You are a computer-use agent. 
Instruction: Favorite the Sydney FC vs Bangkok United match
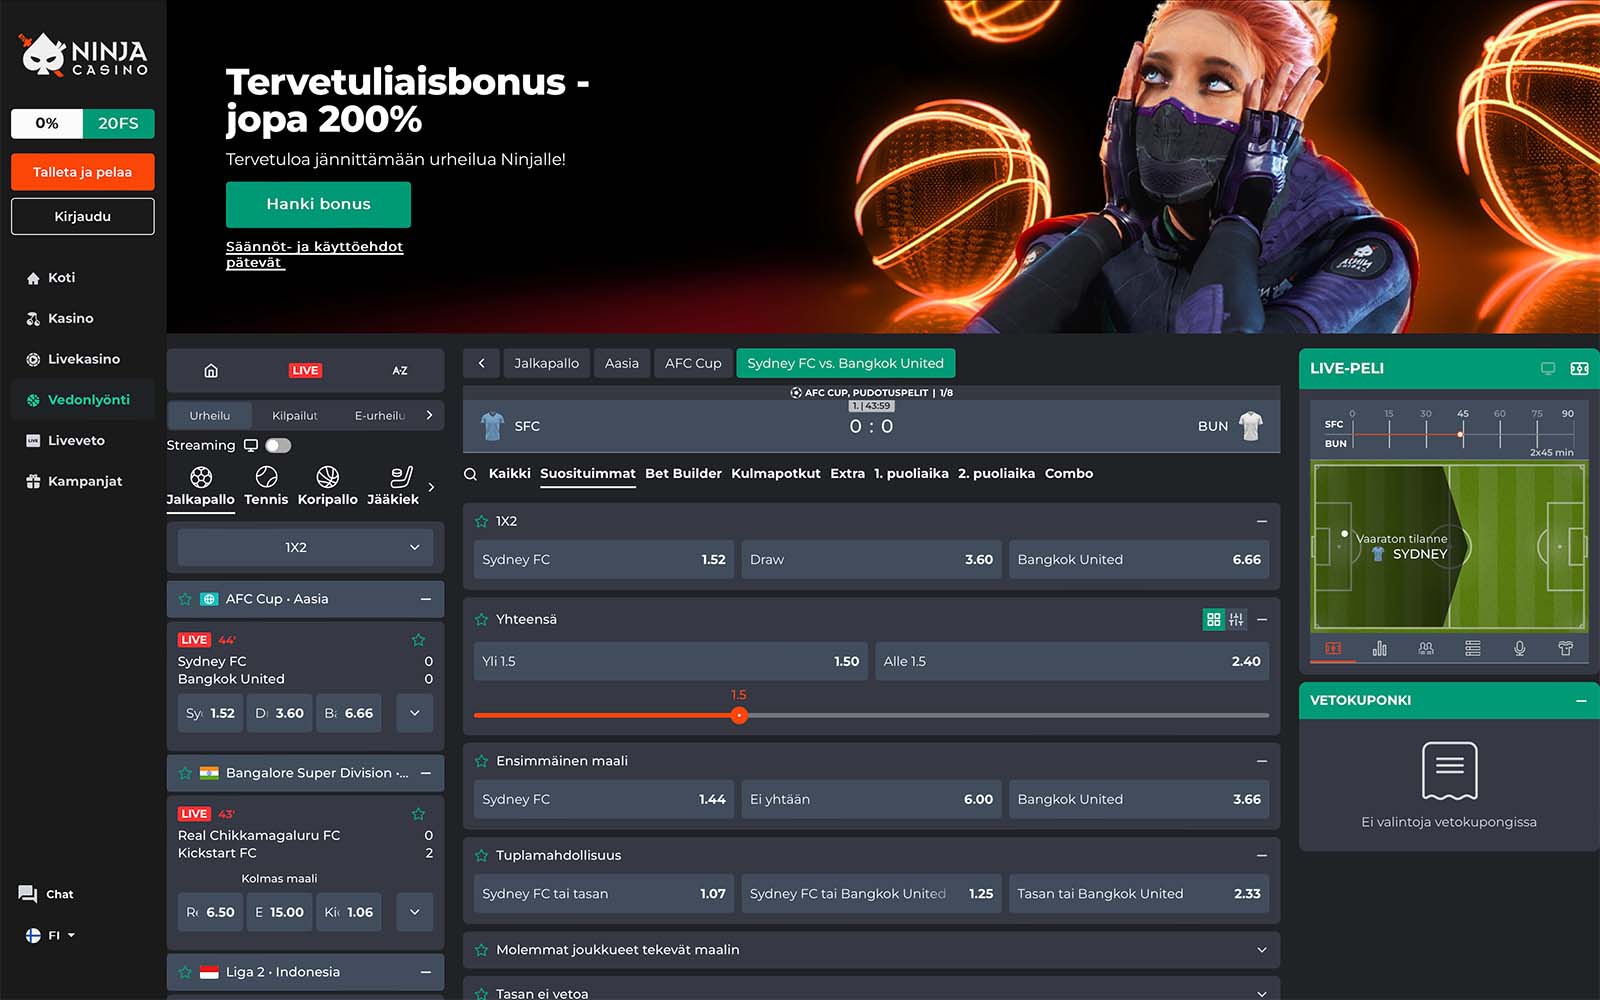pos(418,640)
